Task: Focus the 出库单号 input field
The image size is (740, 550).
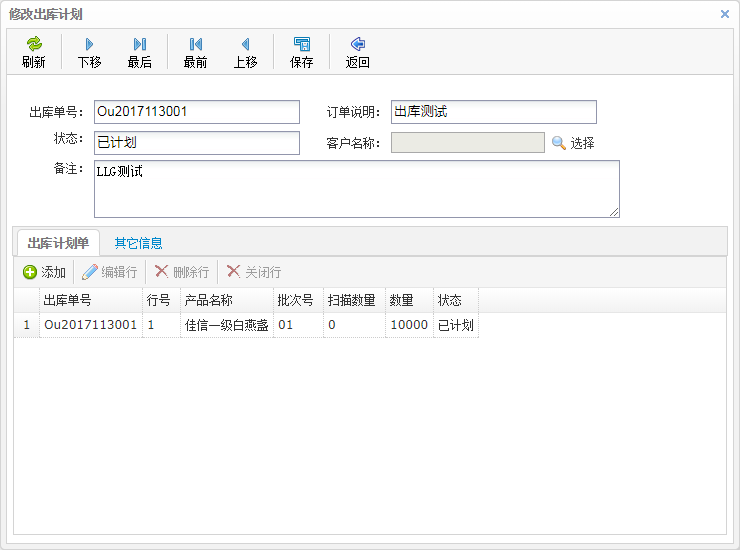Action: click(x=197, y=112)
